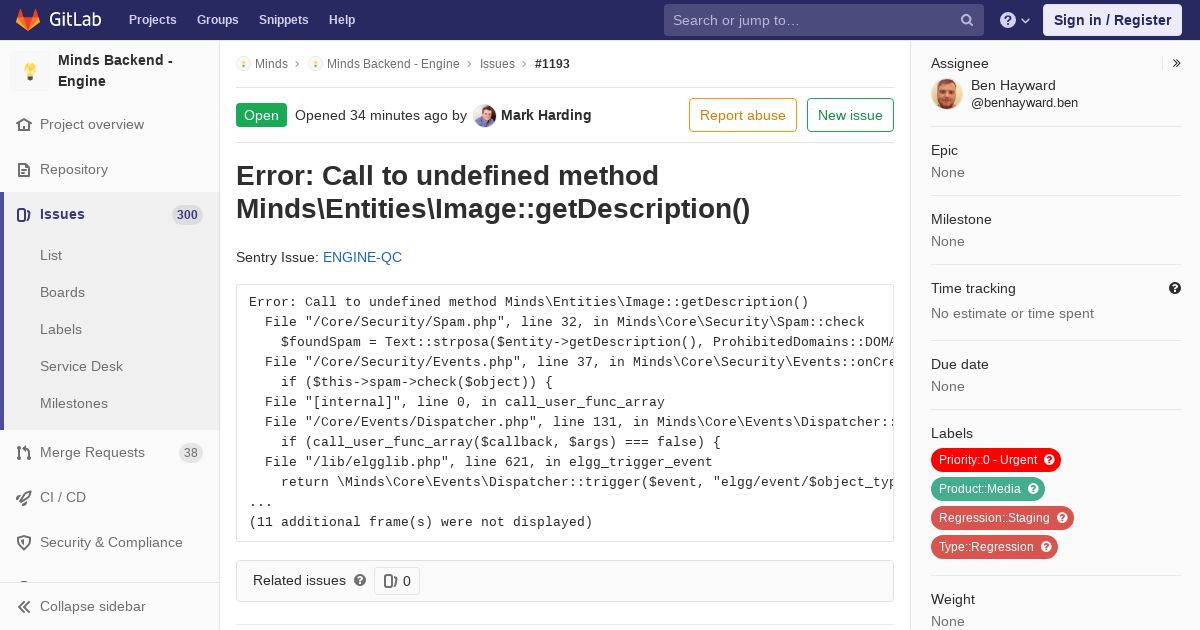Click the search magnifier icon
Viewport: 1200px width, 630px height.
pos(967,20)
